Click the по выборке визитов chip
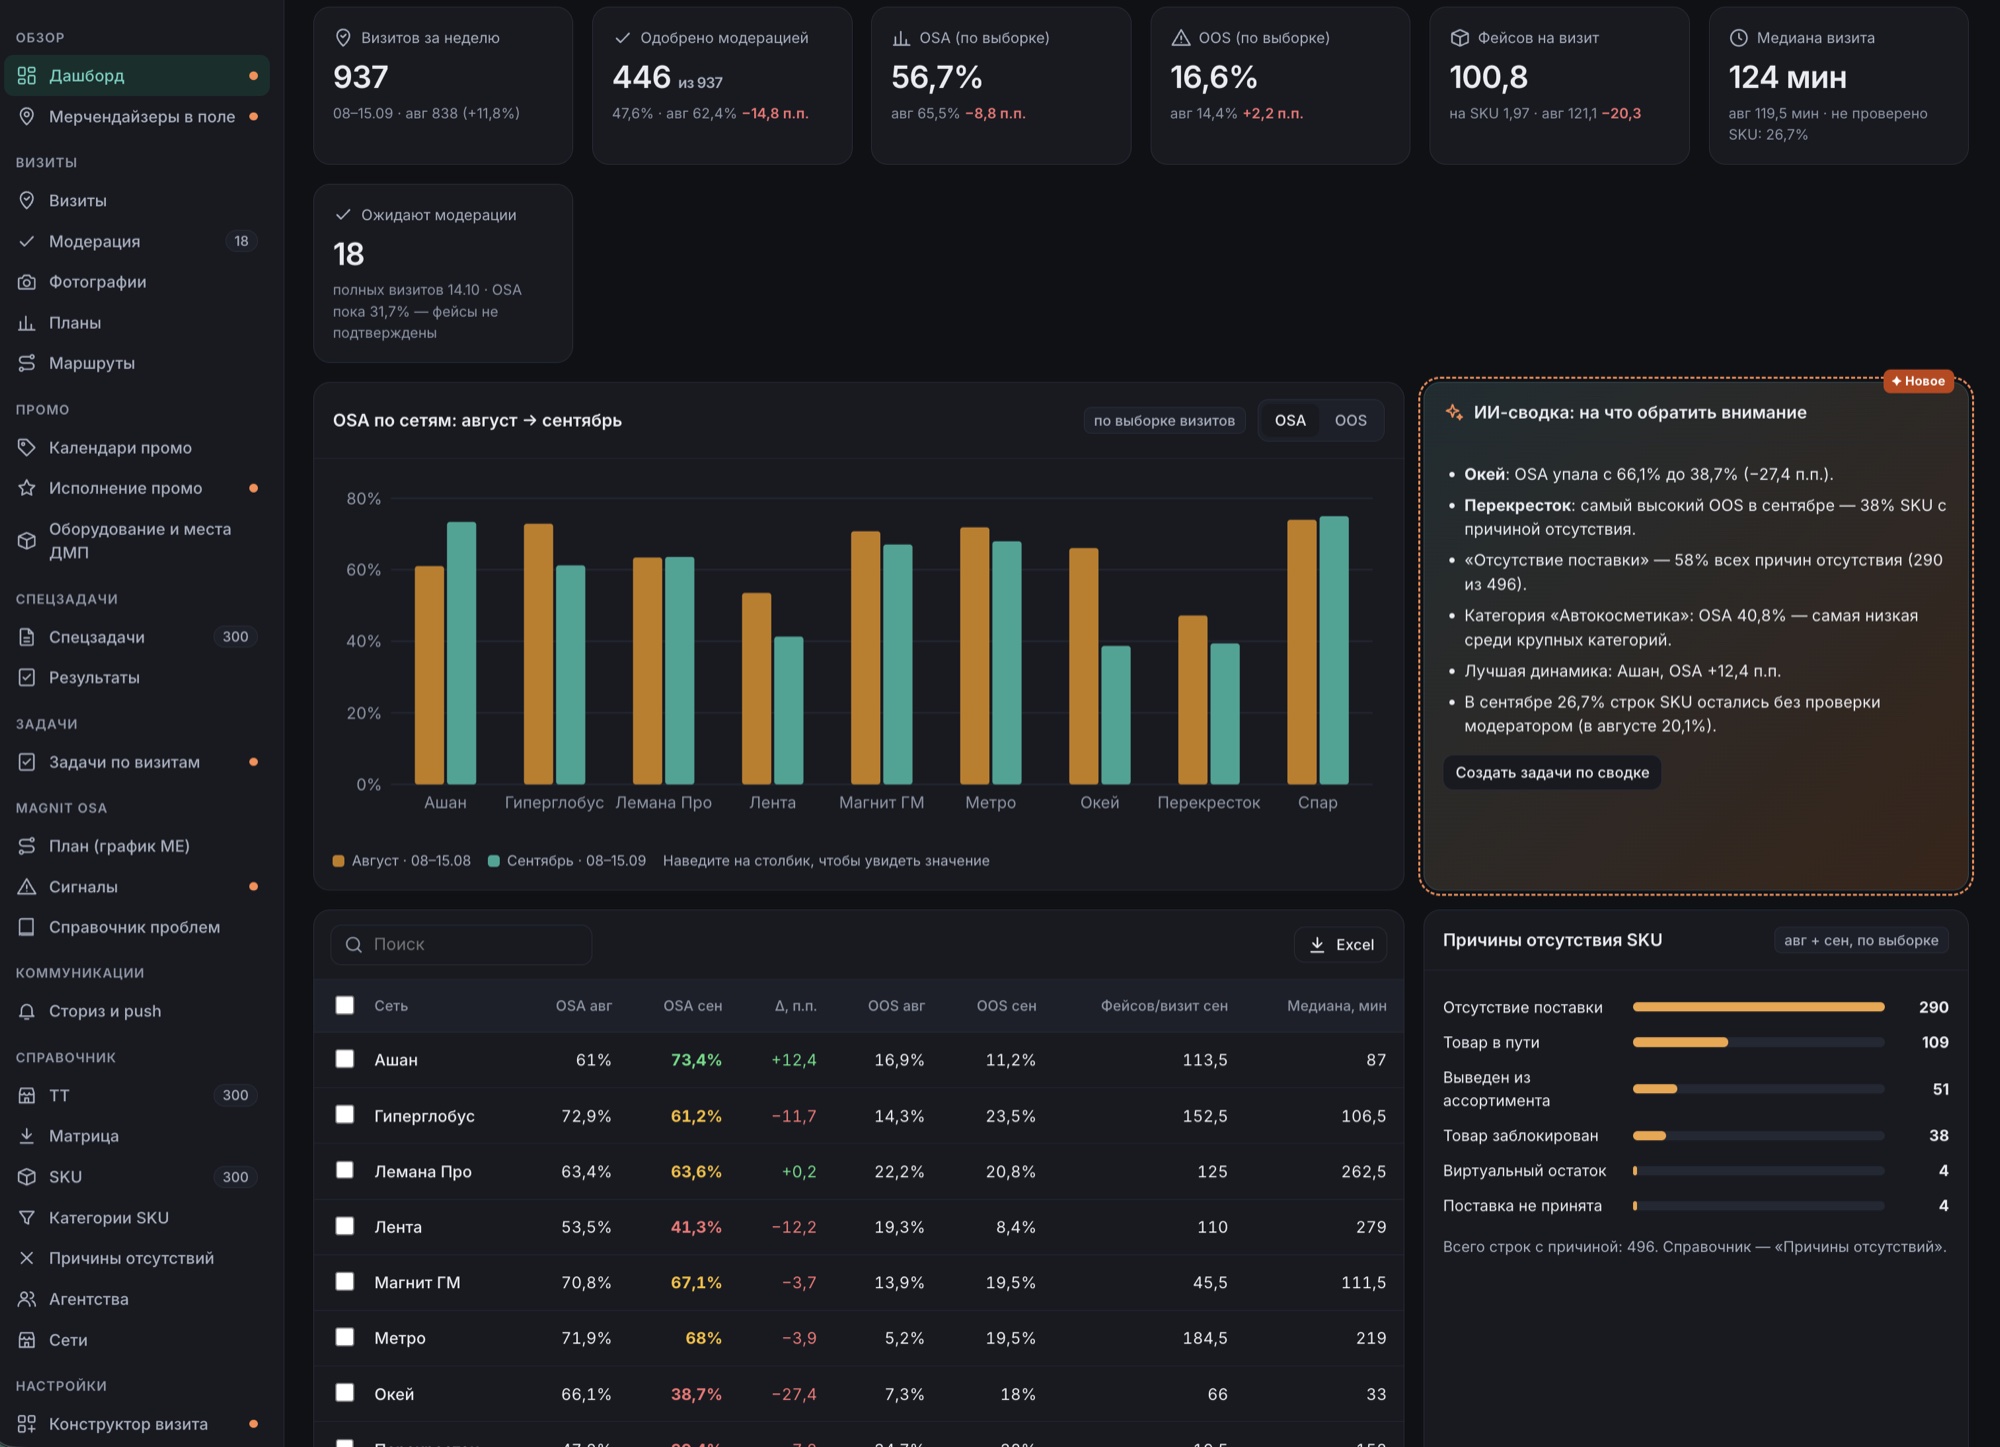 click(1164, 421)
